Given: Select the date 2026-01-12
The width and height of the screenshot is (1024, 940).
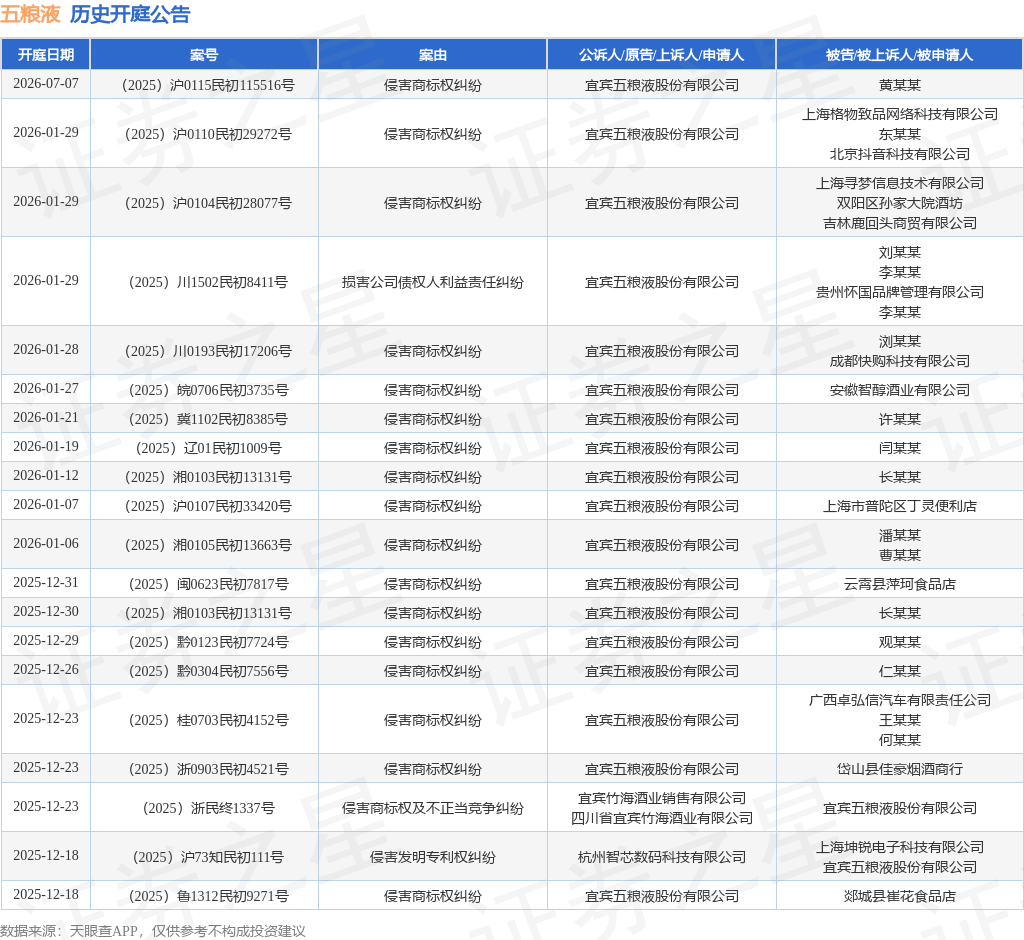Looking at the screenshot, I should (x=46, y=476).
